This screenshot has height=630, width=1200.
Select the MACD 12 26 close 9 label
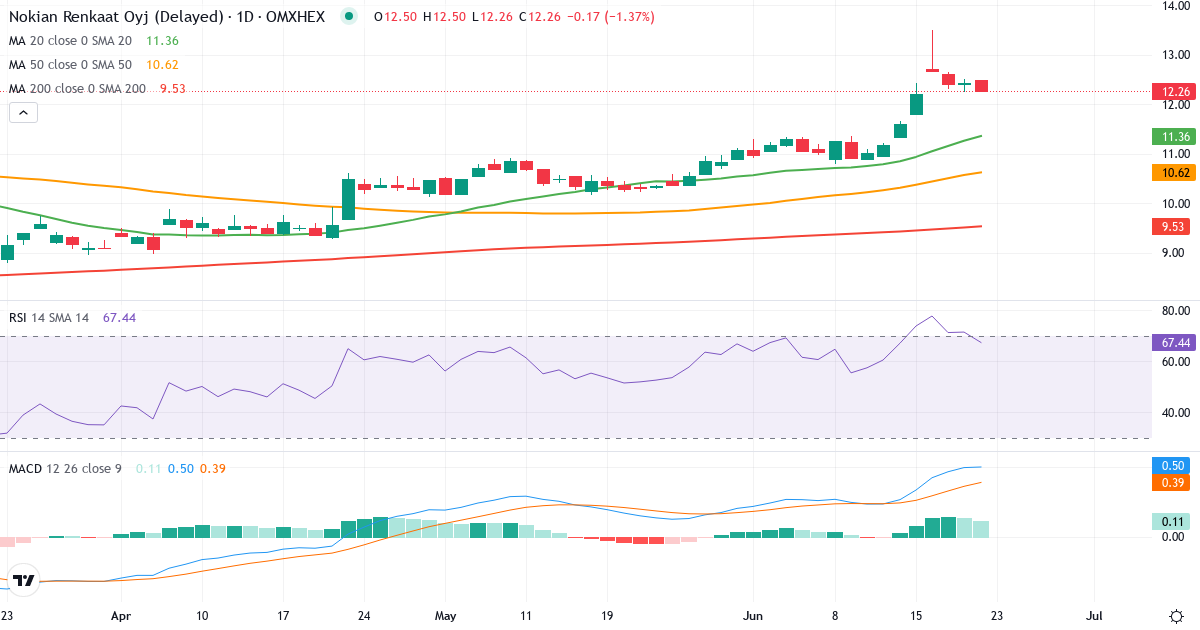point(65,468)
